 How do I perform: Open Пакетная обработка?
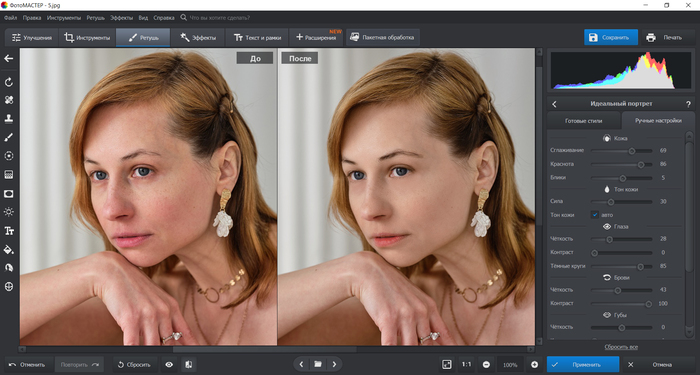coord(383,38)
